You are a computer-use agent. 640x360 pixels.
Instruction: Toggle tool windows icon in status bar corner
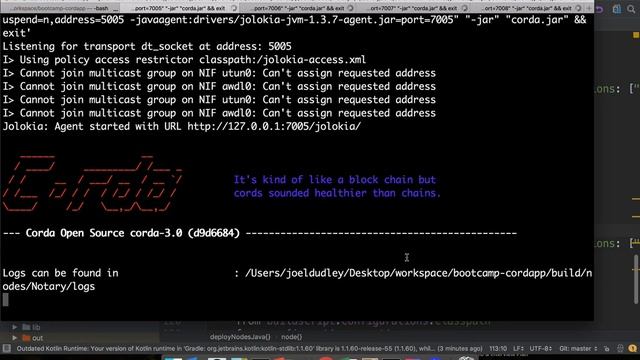pos(7,348)
